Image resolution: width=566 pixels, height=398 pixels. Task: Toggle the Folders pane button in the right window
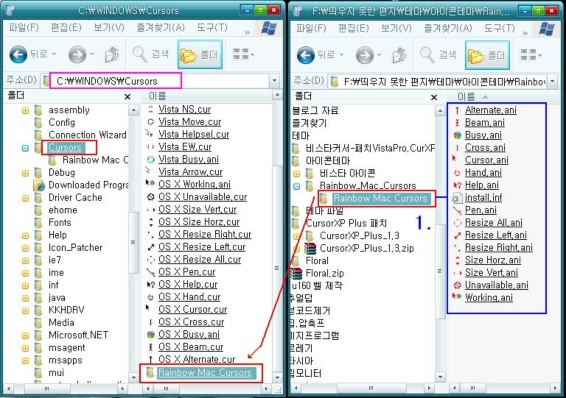point(487,55)
